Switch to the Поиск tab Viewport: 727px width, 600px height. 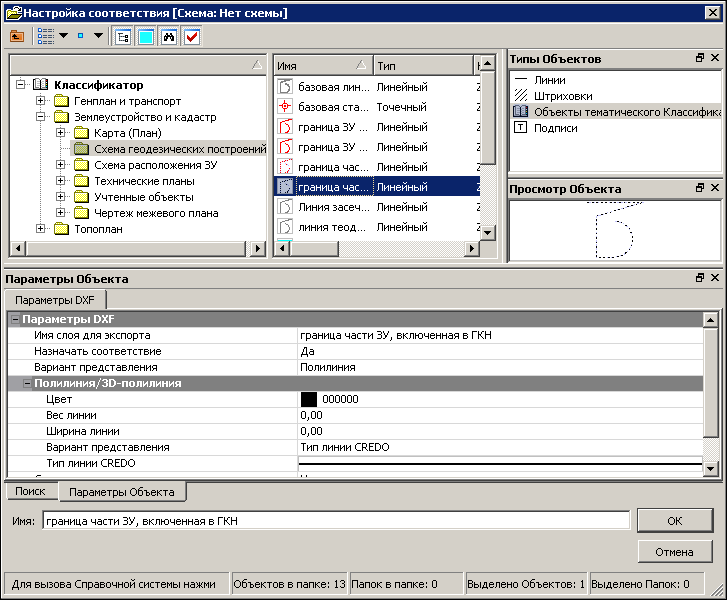(31, 491)
